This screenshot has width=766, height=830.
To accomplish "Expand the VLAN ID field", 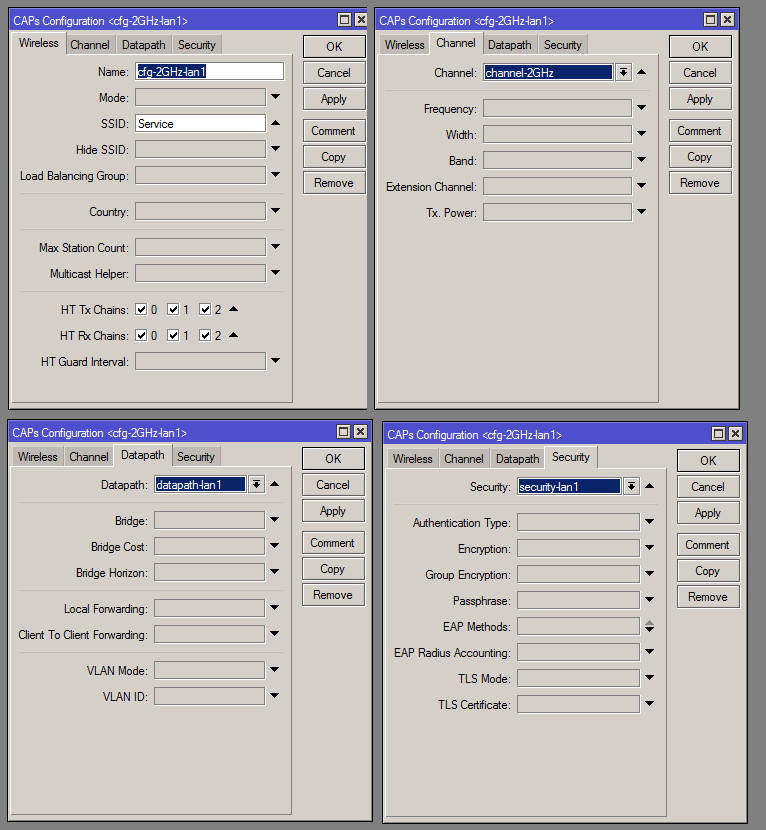I will pyautogui.click(x=274, y=696).
